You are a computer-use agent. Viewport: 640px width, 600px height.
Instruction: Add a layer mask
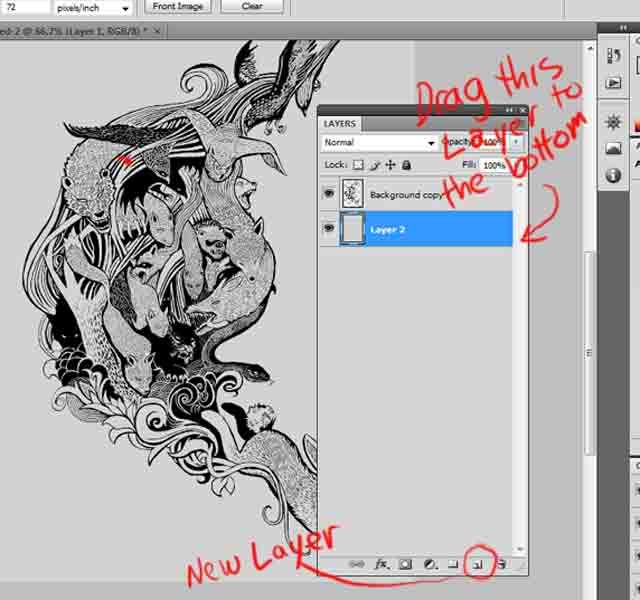coord(406,564)
